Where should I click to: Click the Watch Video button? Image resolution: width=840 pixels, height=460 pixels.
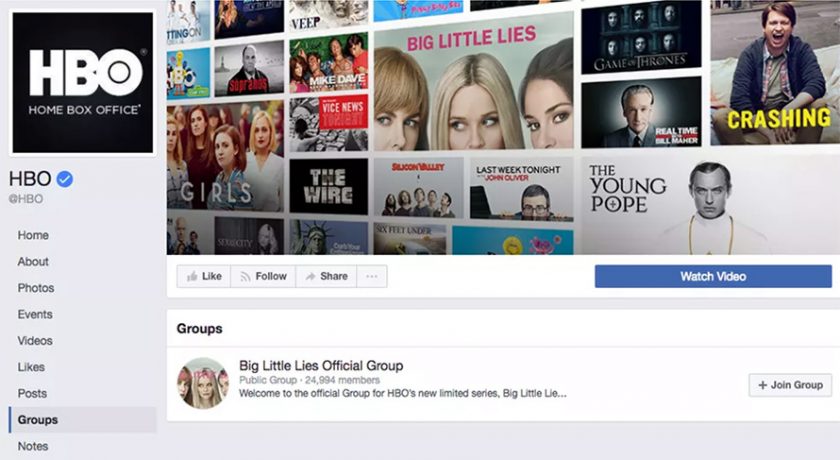[713, 276]
